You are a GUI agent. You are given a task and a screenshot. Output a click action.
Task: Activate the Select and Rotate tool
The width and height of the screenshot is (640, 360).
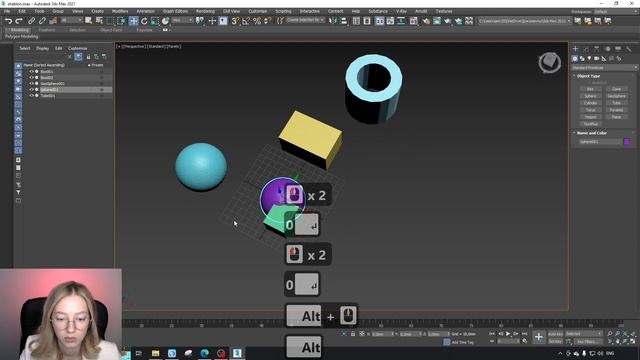144,21
